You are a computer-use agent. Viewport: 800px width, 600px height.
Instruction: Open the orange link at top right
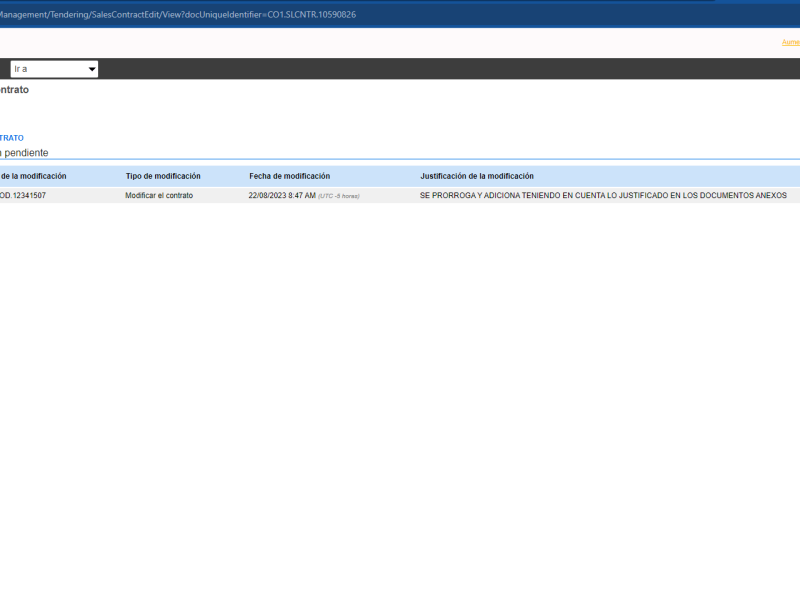click(791, 42)
